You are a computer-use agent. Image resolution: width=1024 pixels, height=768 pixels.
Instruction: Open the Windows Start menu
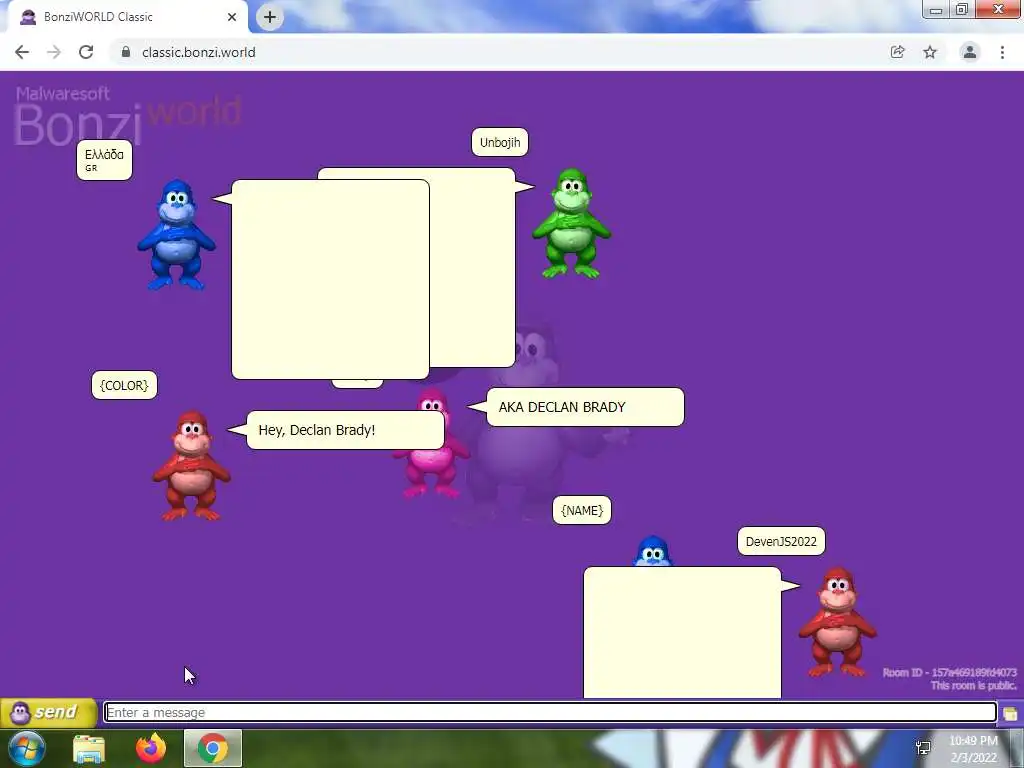click(x=27, y=748)
